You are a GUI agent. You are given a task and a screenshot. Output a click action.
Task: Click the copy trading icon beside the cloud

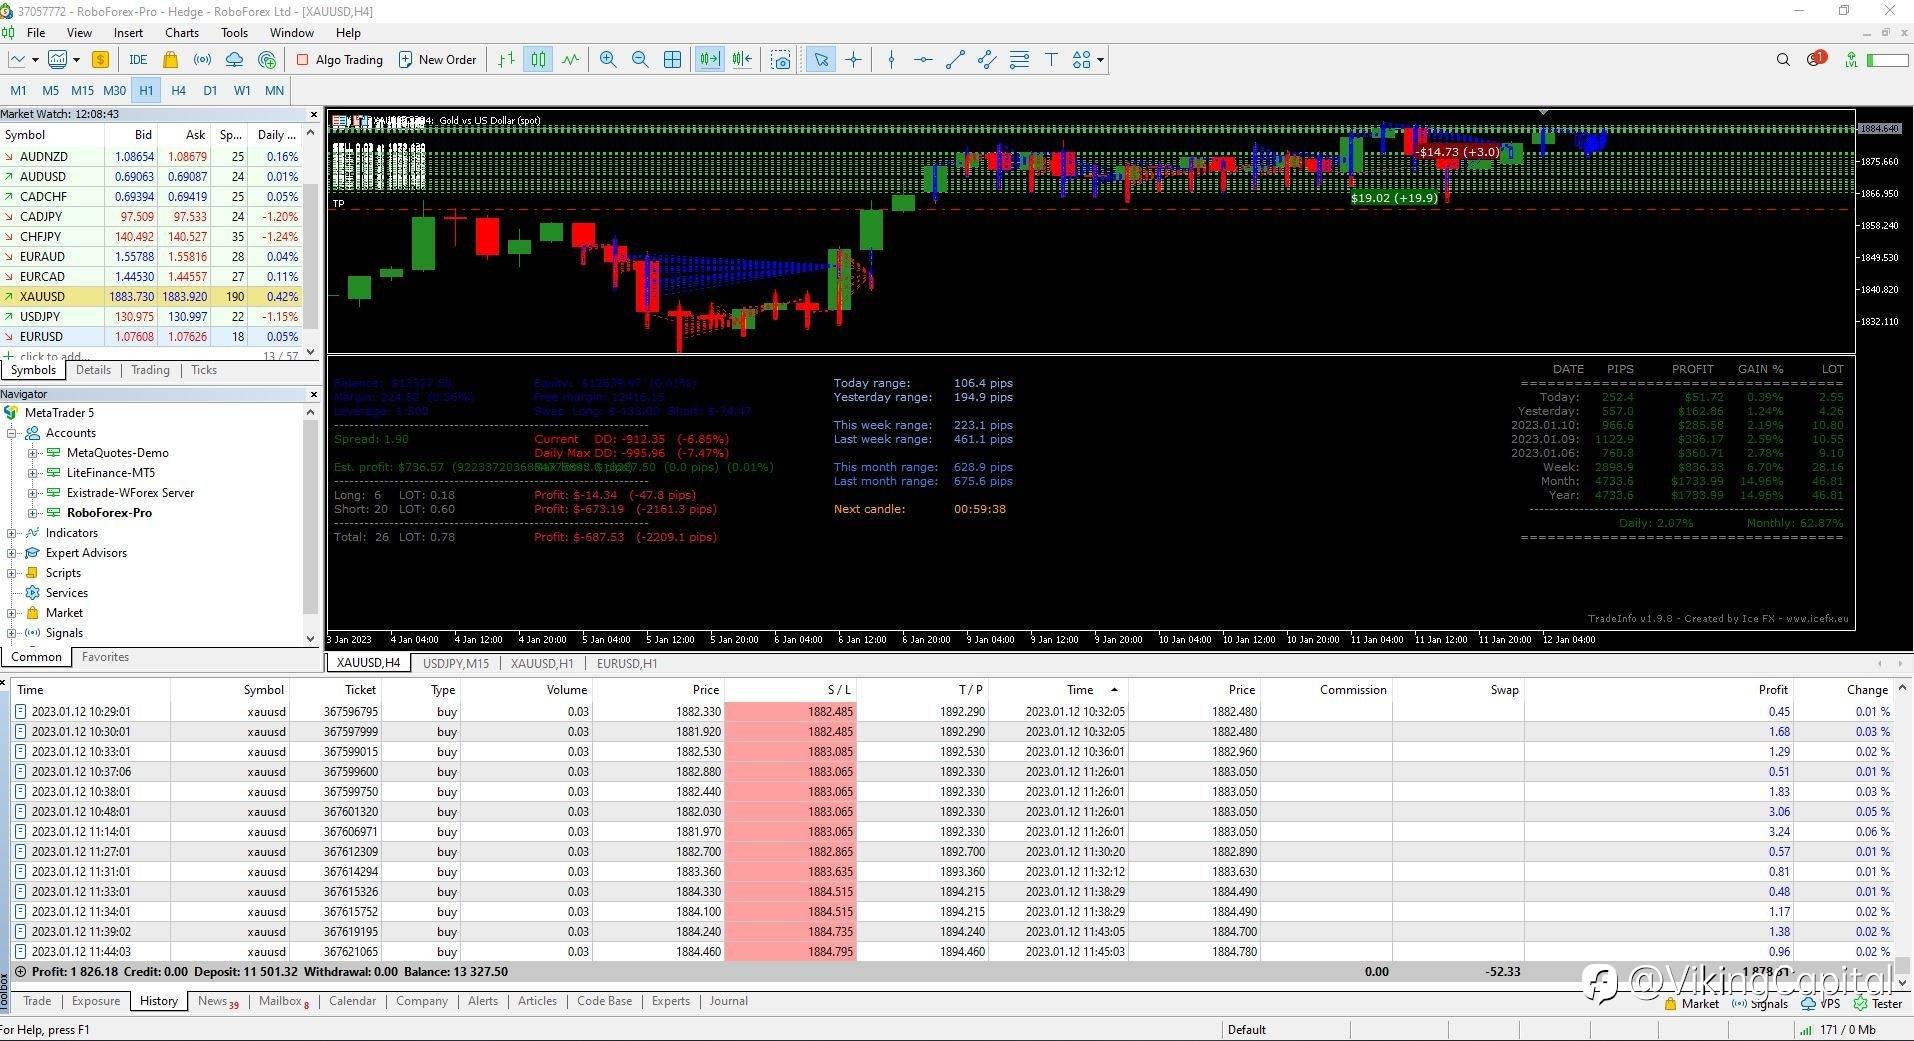tap(266, 60)
